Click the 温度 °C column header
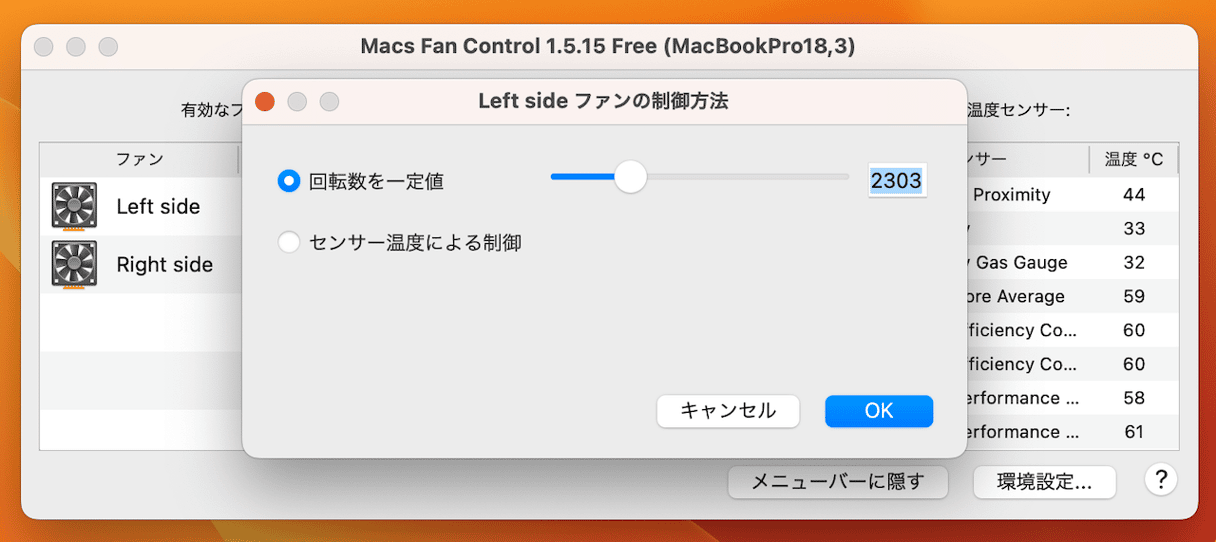1216x542 pixels. click(1134, 159)
